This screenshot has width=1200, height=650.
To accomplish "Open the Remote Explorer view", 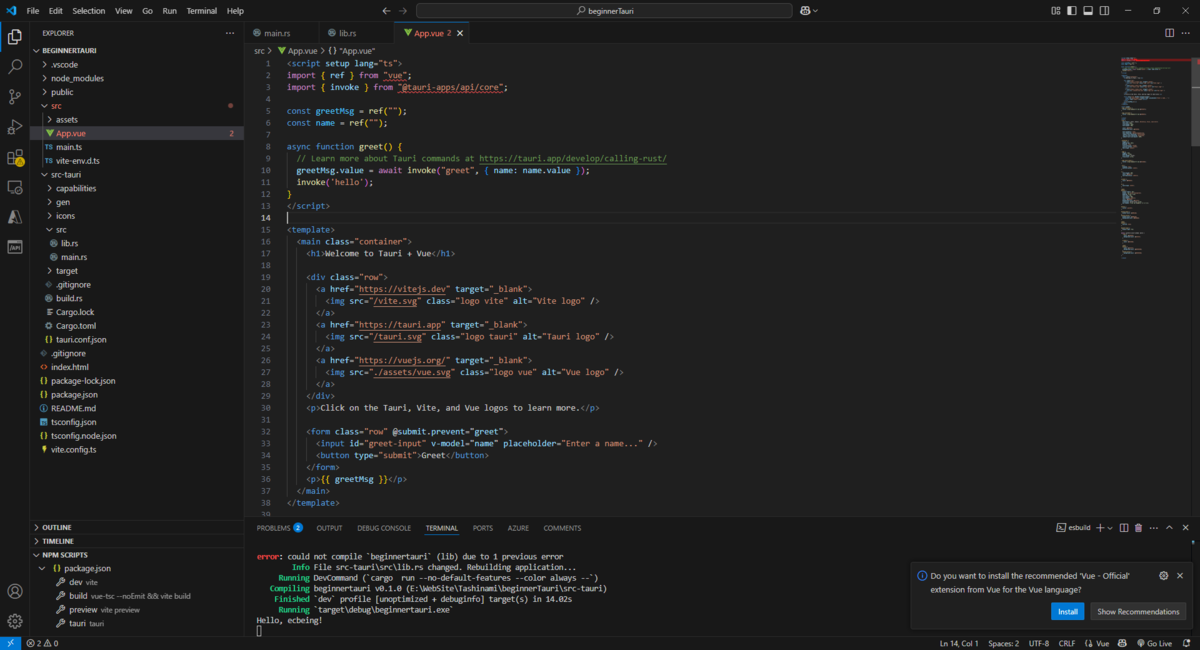I will pos(15,187).
